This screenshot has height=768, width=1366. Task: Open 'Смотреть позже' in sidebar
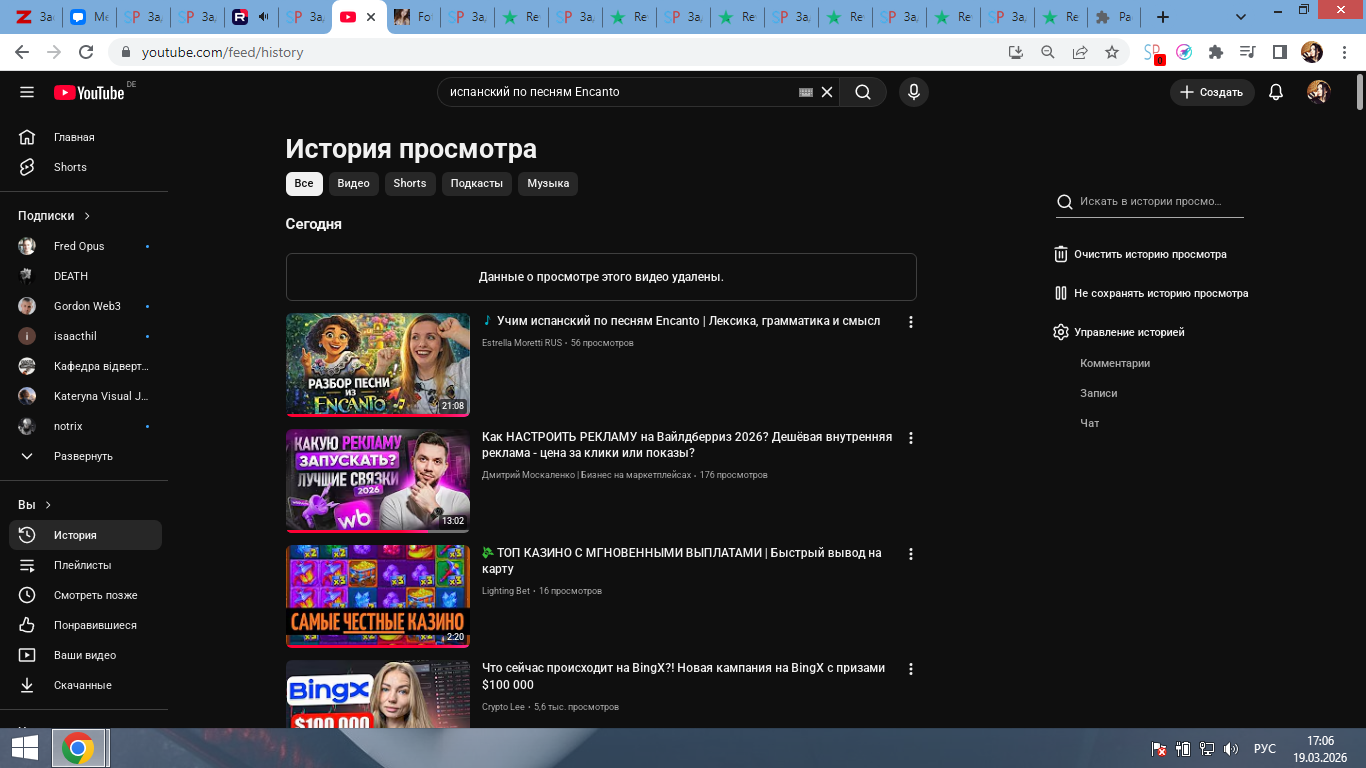pos(84,595)
